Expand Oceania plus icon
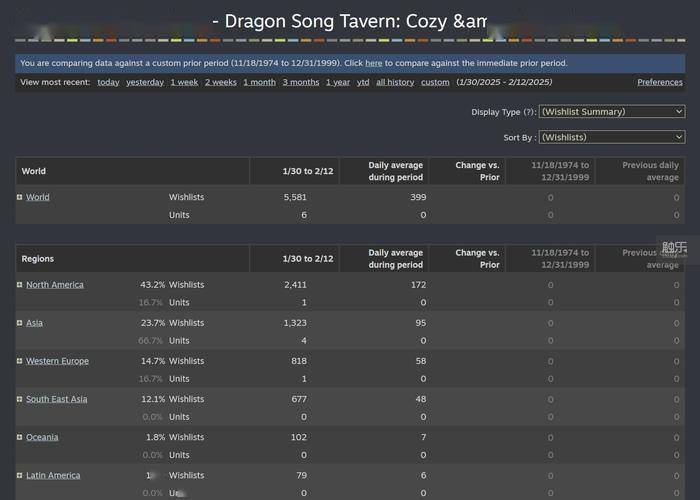This screenshot has height=500, width=700. [20, 437]
